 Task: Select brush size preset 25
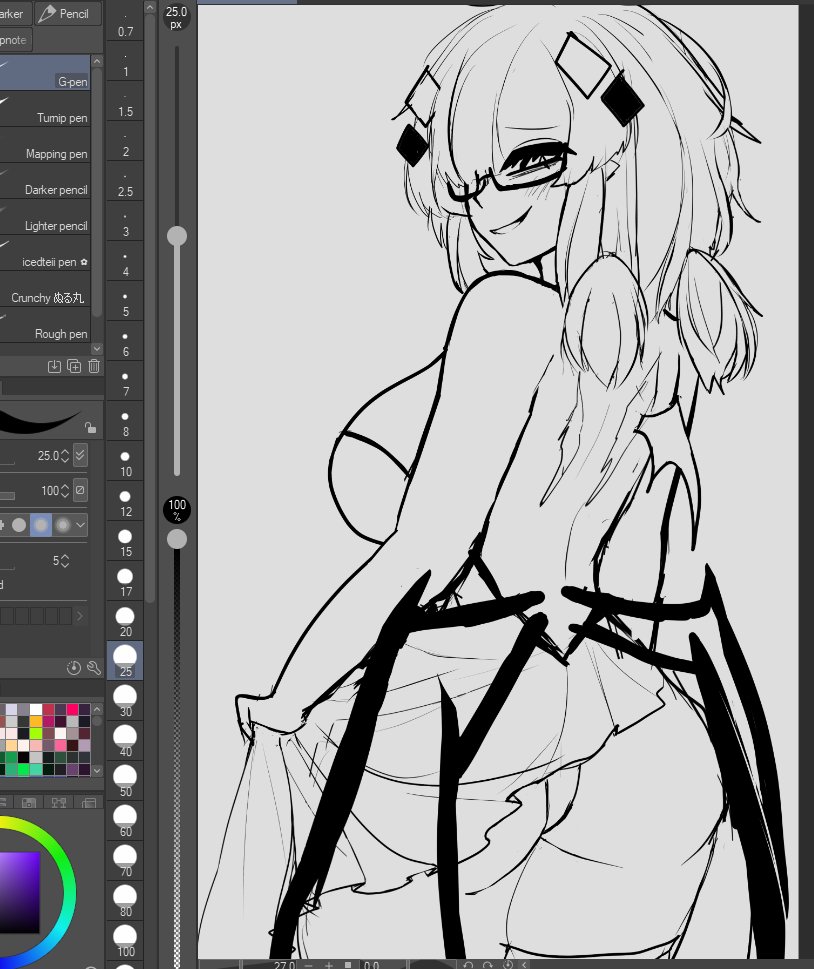(125, 661)
